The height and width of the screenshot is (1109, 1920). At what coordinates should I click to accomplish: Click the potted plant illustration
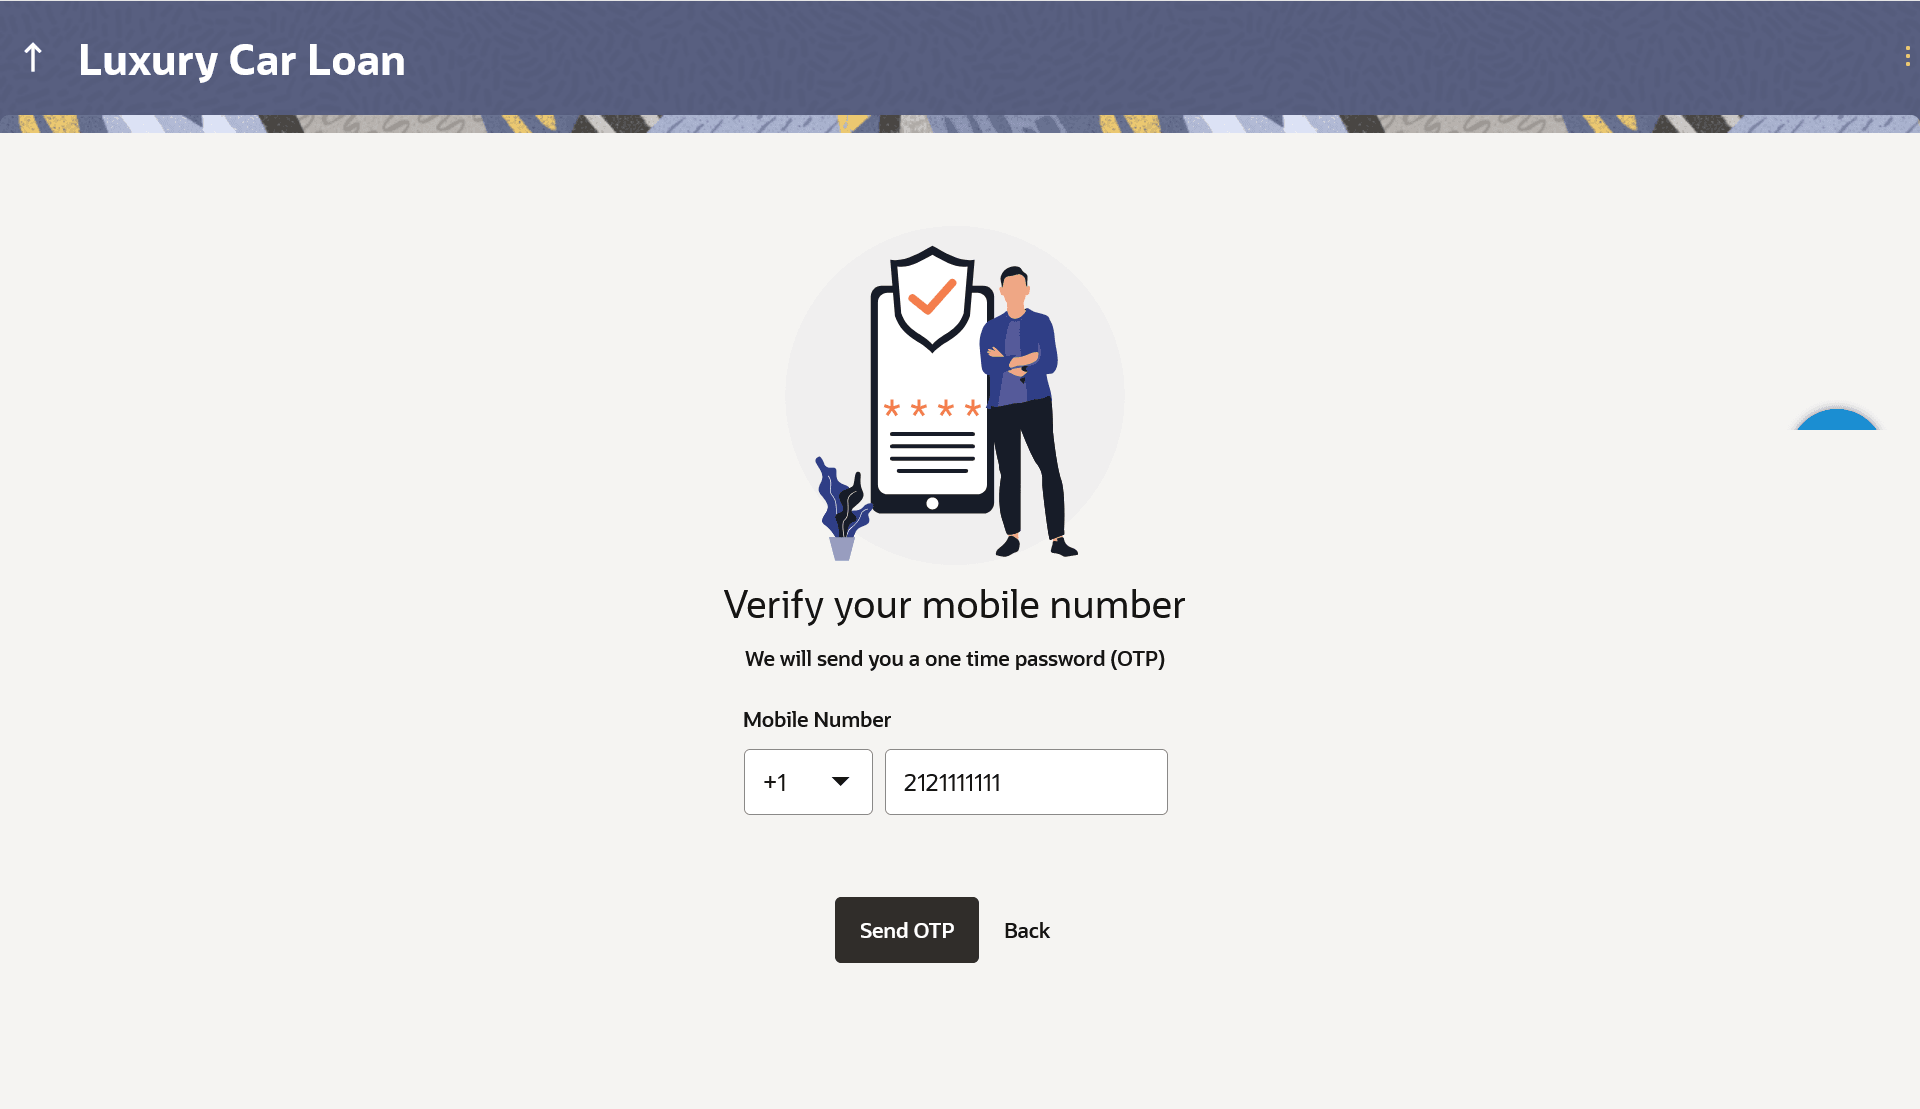[842, 509]
